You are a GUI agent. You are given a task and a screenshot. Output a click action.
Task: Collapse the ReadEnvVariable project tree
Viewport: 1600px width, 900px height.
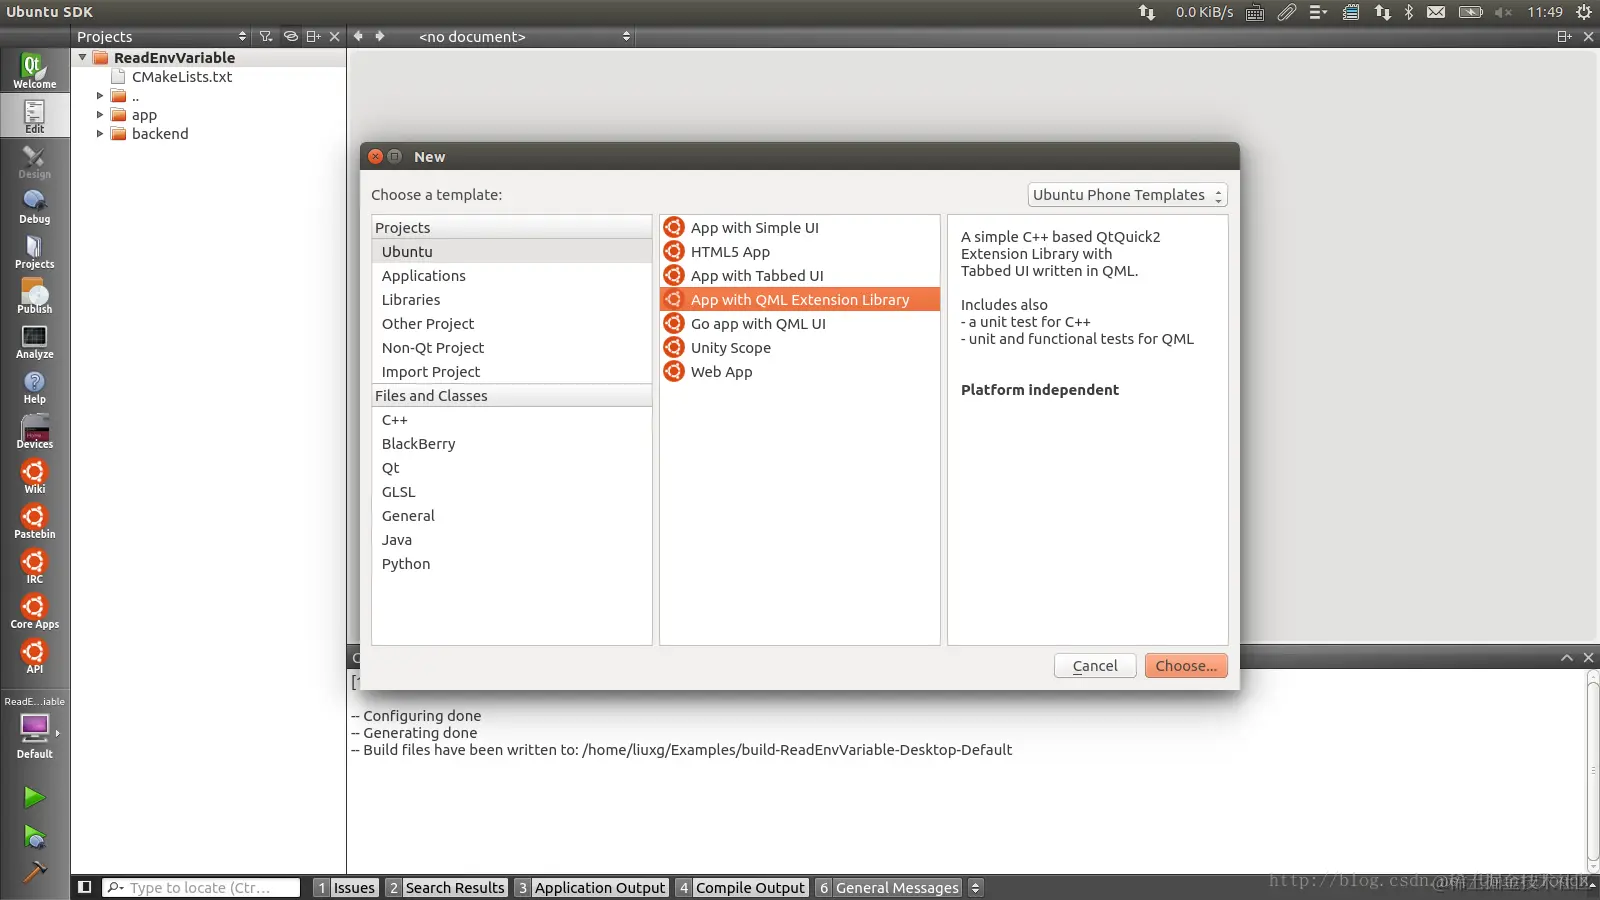coord(82,58)
